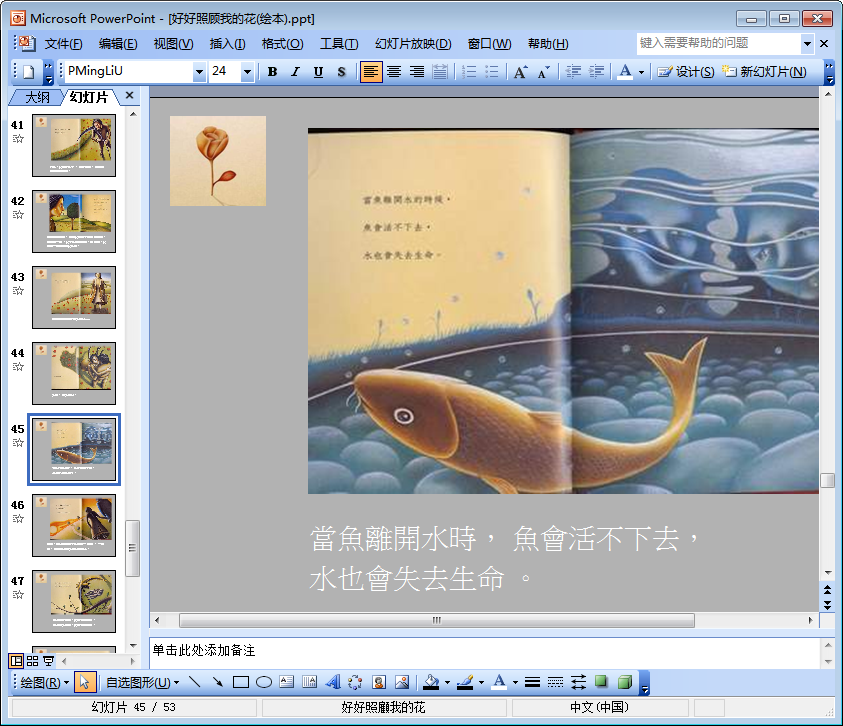Increase indent level
This screenshot has width=843, height=726.
596,72
